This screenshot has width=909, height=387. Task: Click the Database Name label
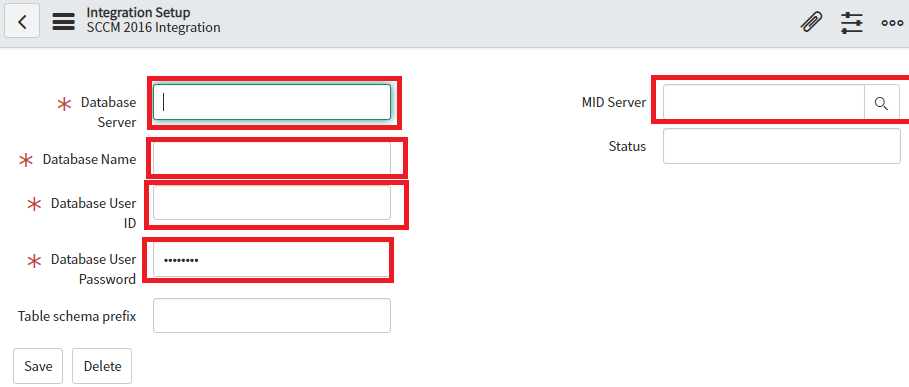click(89, 159)
